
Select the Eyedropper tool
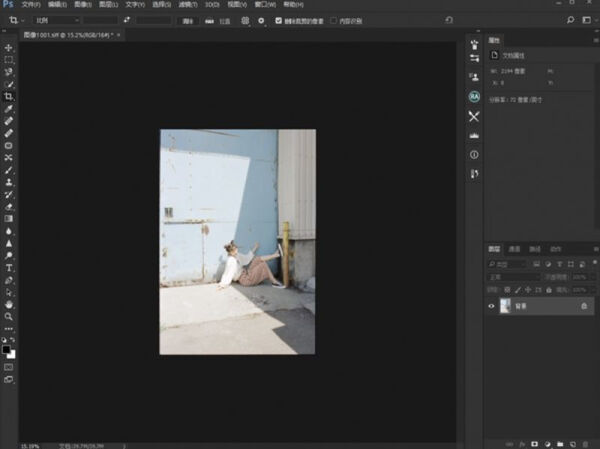coord(9,109)
